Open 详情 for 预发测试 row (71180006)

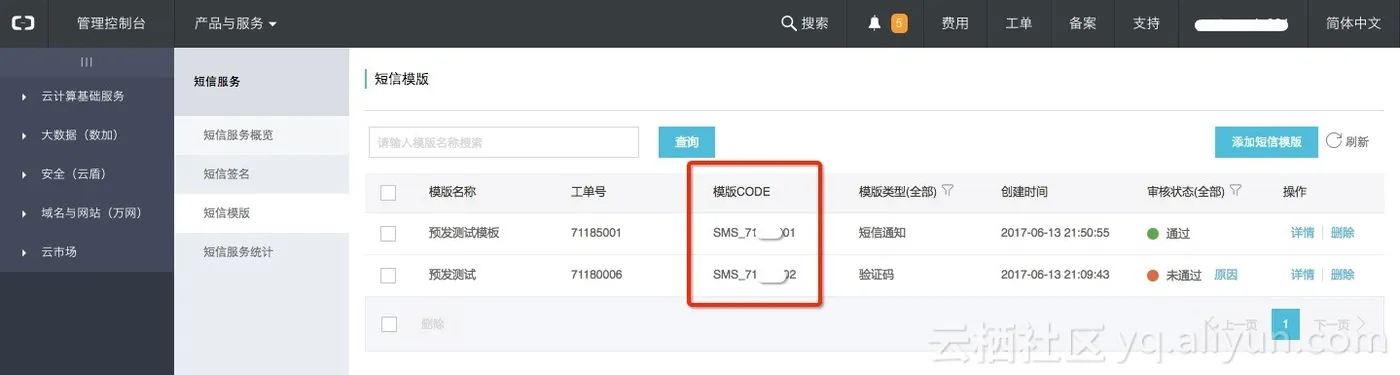[1302, 275]
